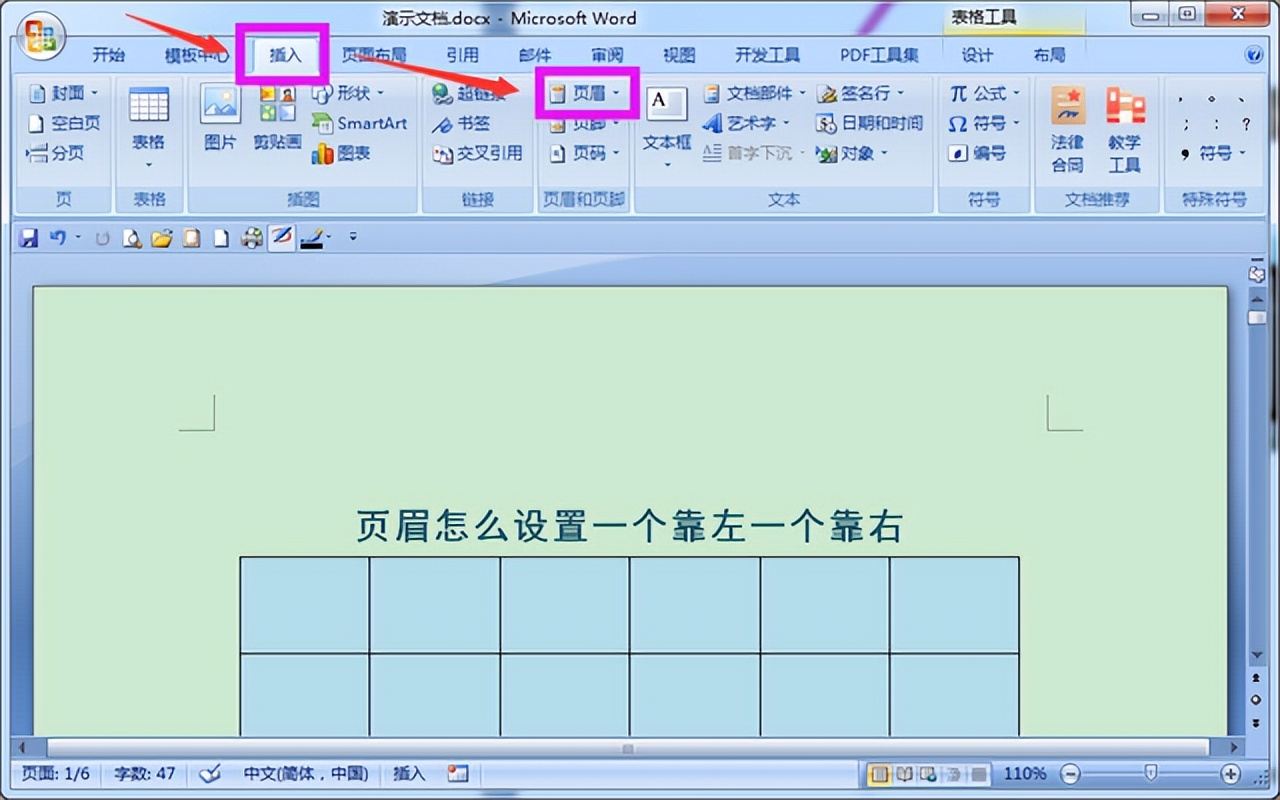1280x800 pixels.
Task: Click the word count 字数: 47
Action: [144, 774]
